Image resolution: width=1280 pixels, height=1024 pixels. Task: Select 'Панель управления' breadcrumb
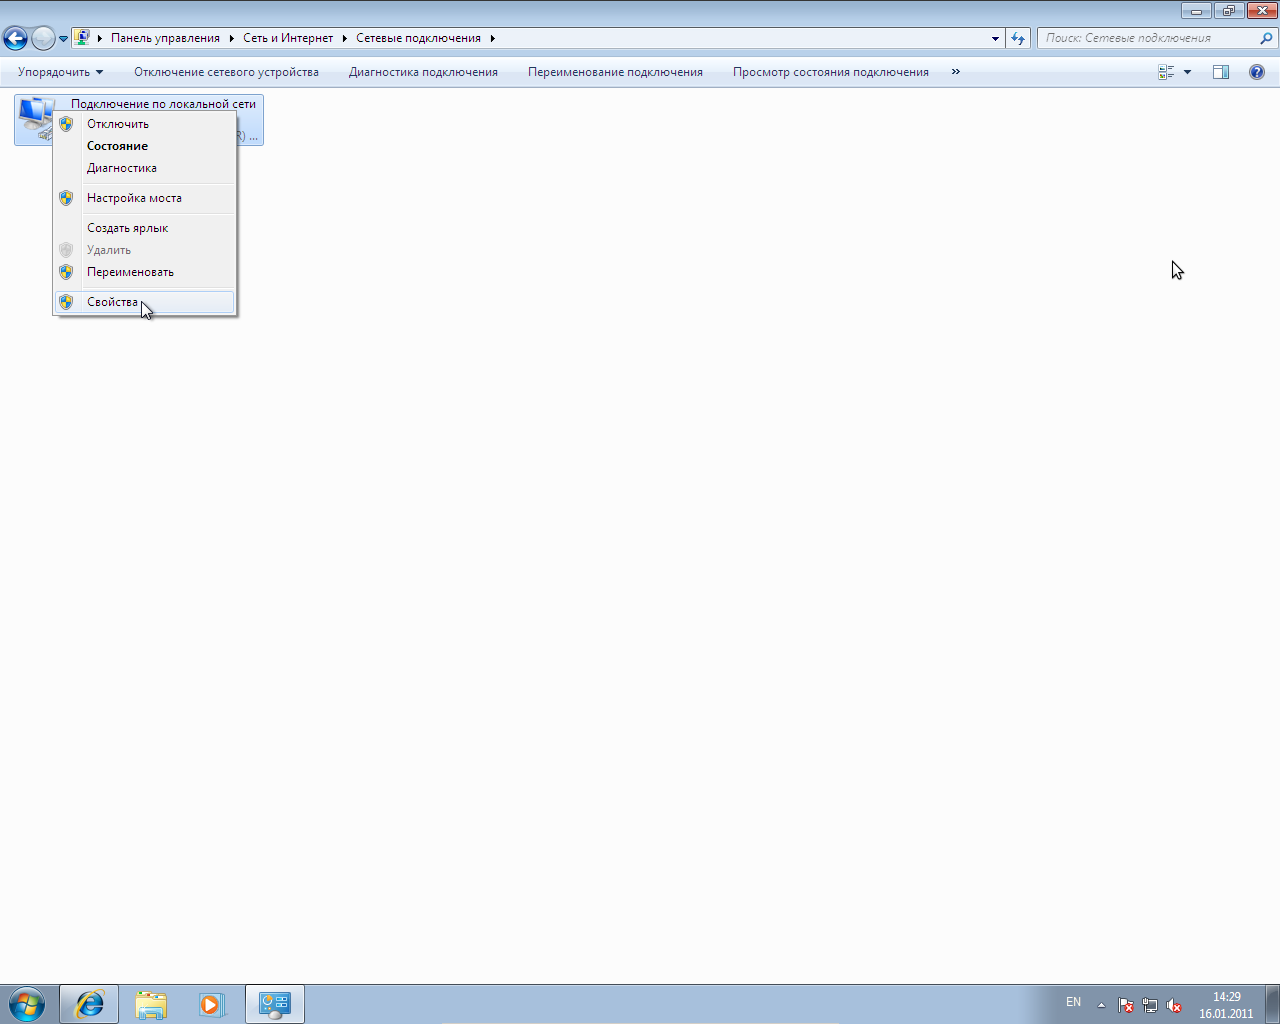point(165,38)
